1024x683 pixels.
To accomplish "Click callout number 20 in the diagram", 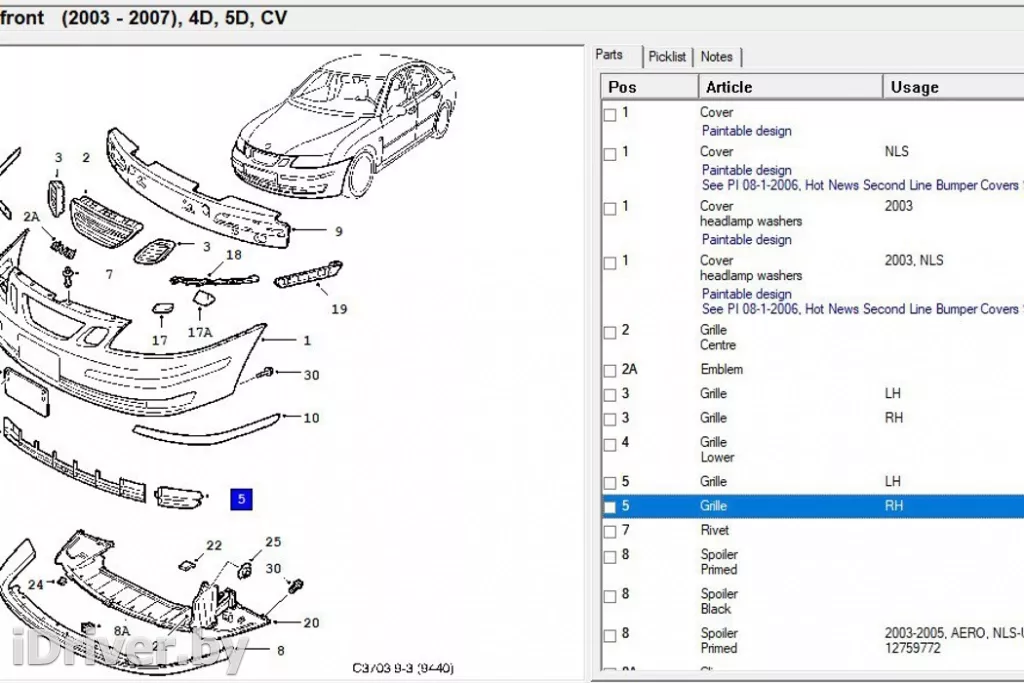I will (x=312, y=623).
